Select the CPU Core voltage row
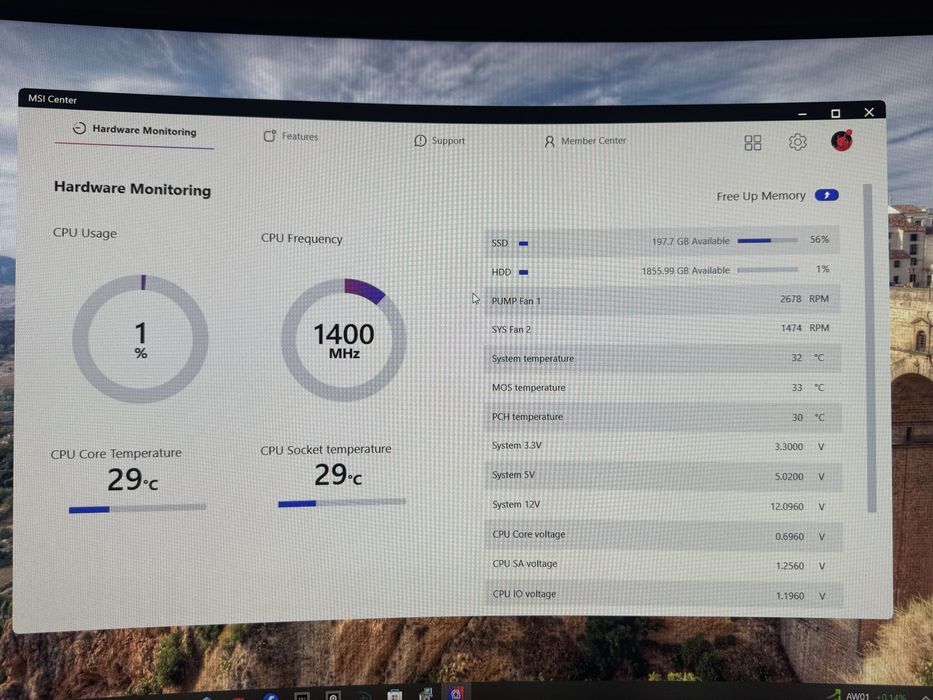 [x=662, y=535]
